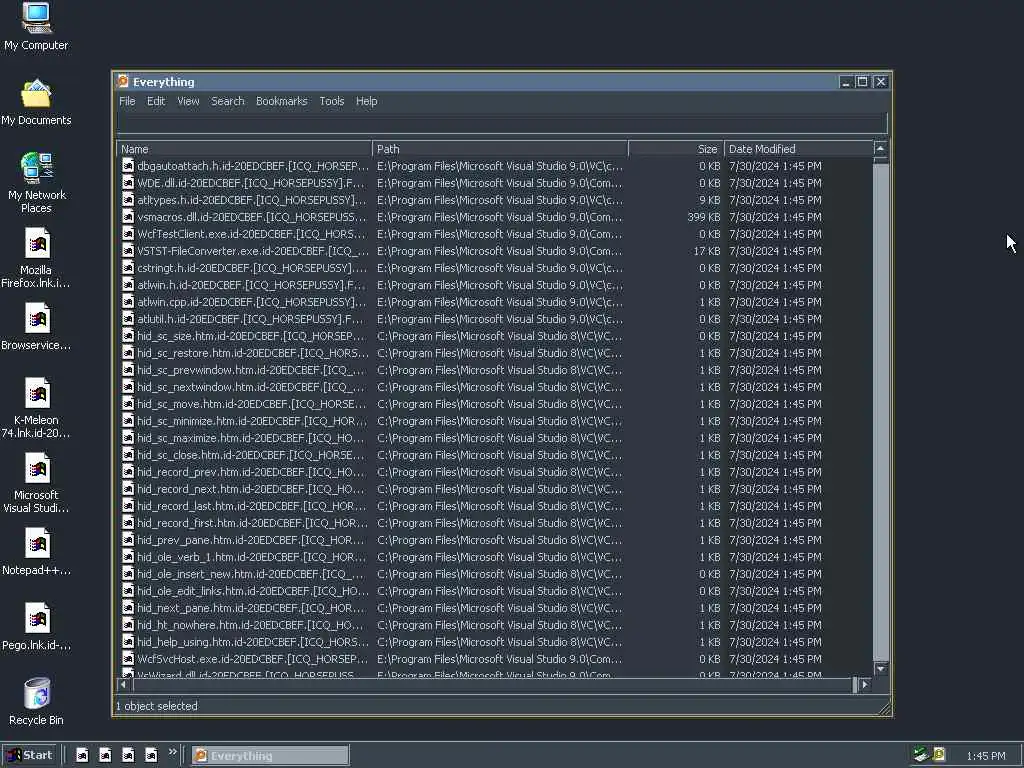The image size is (1024, 768).
Task: Sort results by Path column header
Action: [x=500, y=149]
